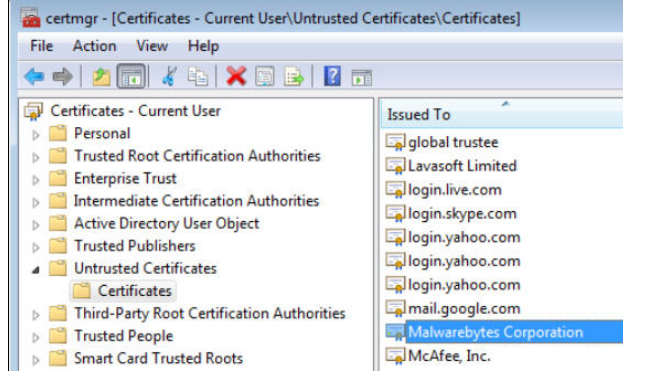The height and width of the screenshot is (373, 672).
Task: Click certificate icon beside Malwarebytes Corporation
Action: point(395,332)
